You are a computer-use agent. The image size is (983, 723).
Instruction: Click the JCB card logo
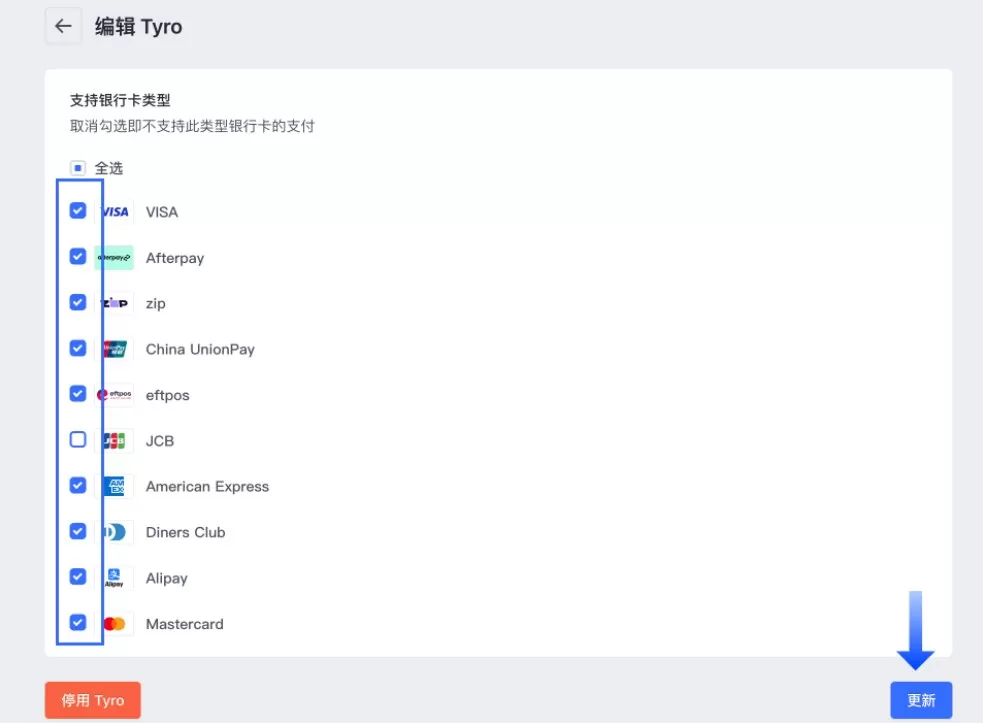tap(114, 440)
